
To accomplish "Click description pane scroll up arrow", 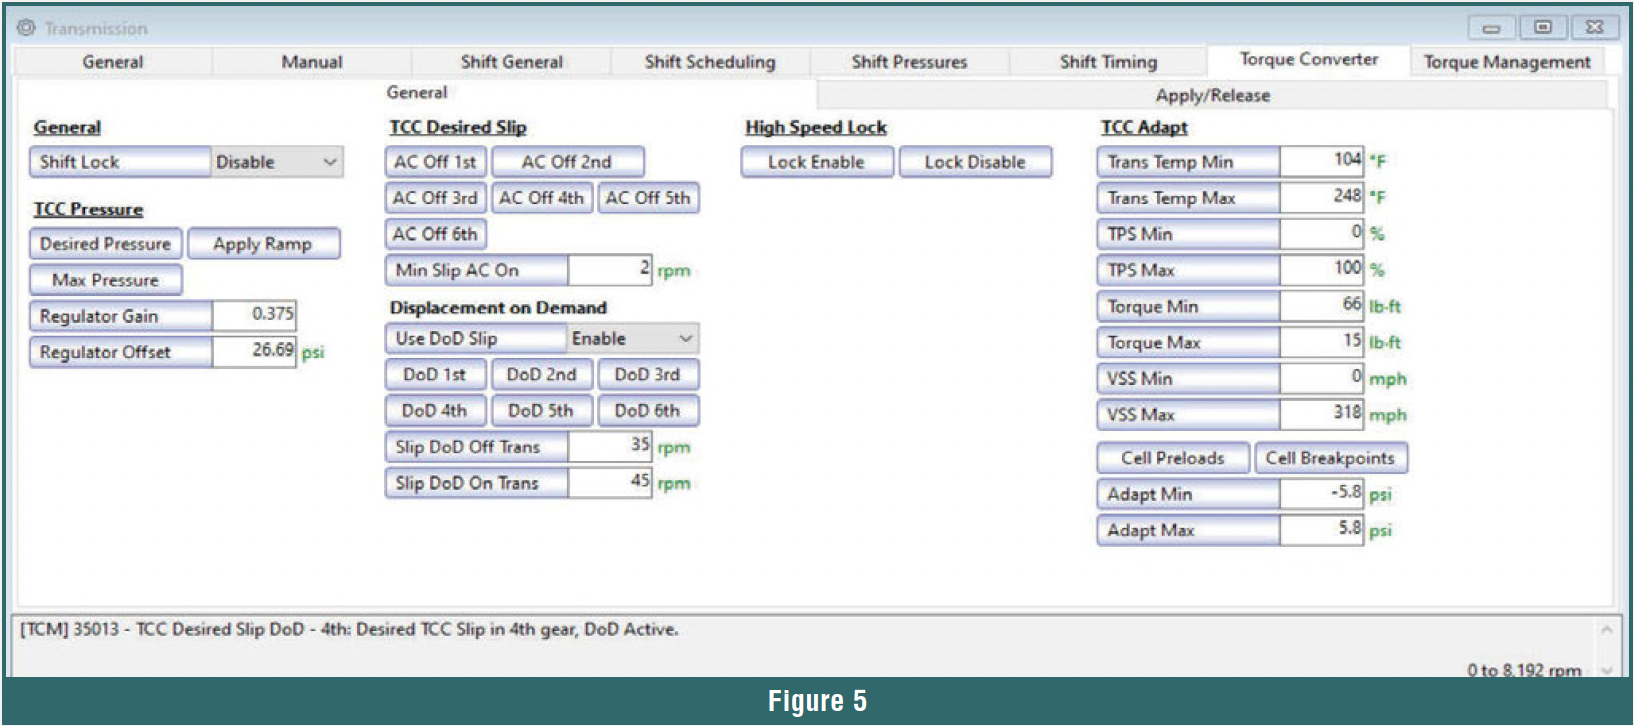I will [x=1606, y=630].
